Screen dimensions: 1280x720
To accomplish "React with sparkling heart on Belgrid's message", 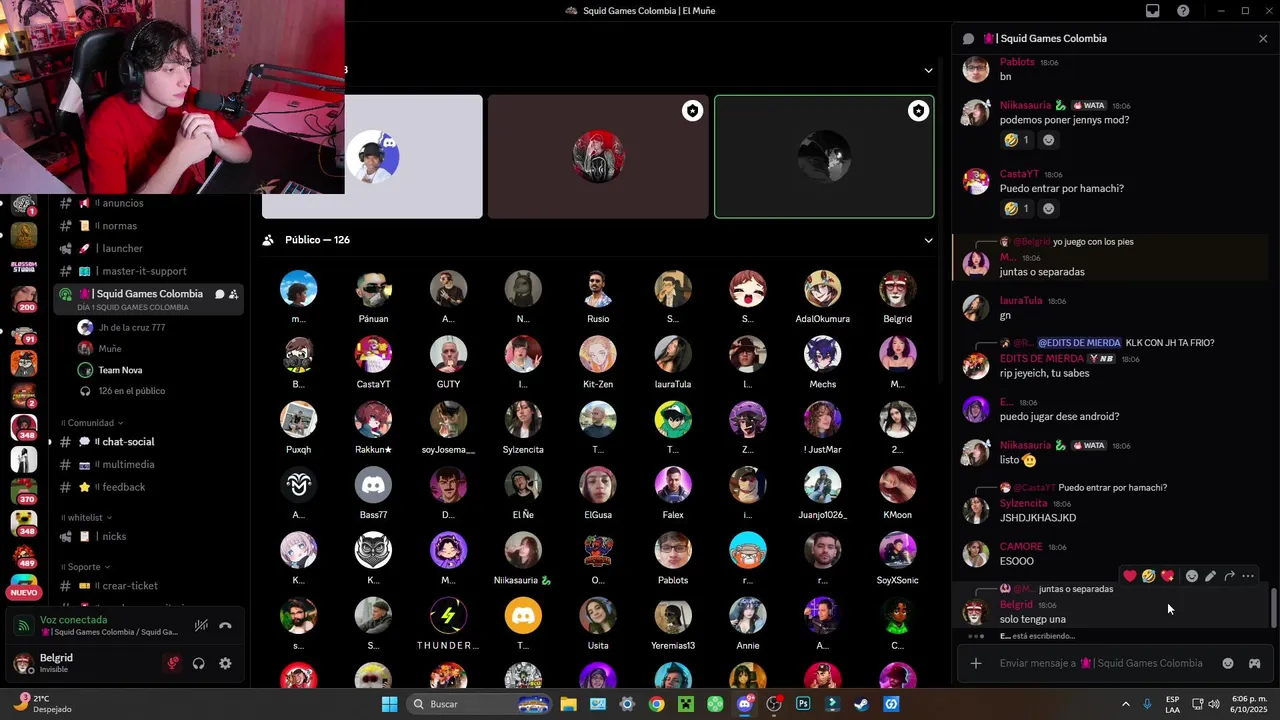I will pos(1167,576).
